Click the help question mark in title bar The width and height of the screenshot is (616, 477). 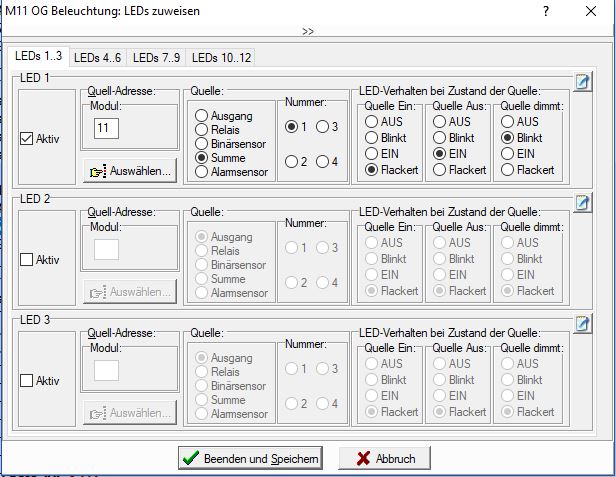pos(545,11)
